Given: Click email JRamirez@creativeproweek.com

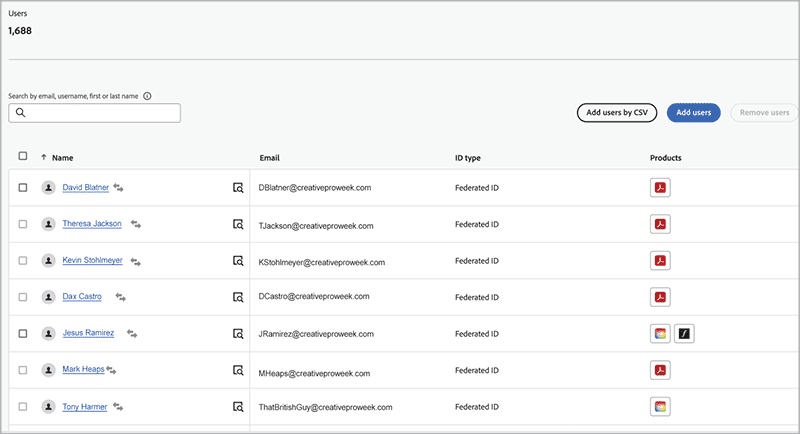Looking at the screenshot, I should 316,334.
